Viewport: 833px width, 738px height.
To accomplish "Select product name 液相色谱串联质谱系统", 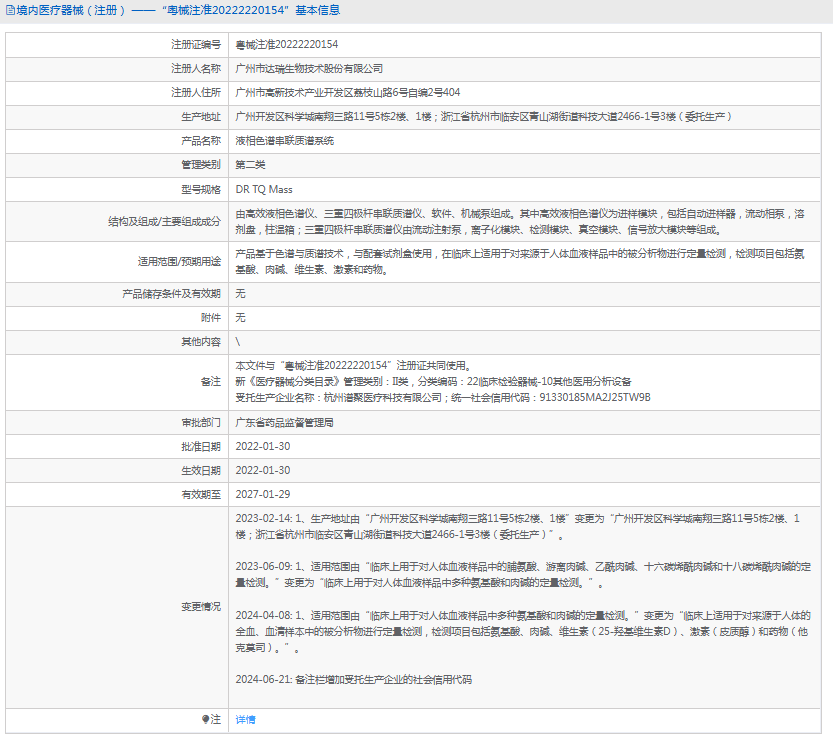I will [x=285, y=141].
